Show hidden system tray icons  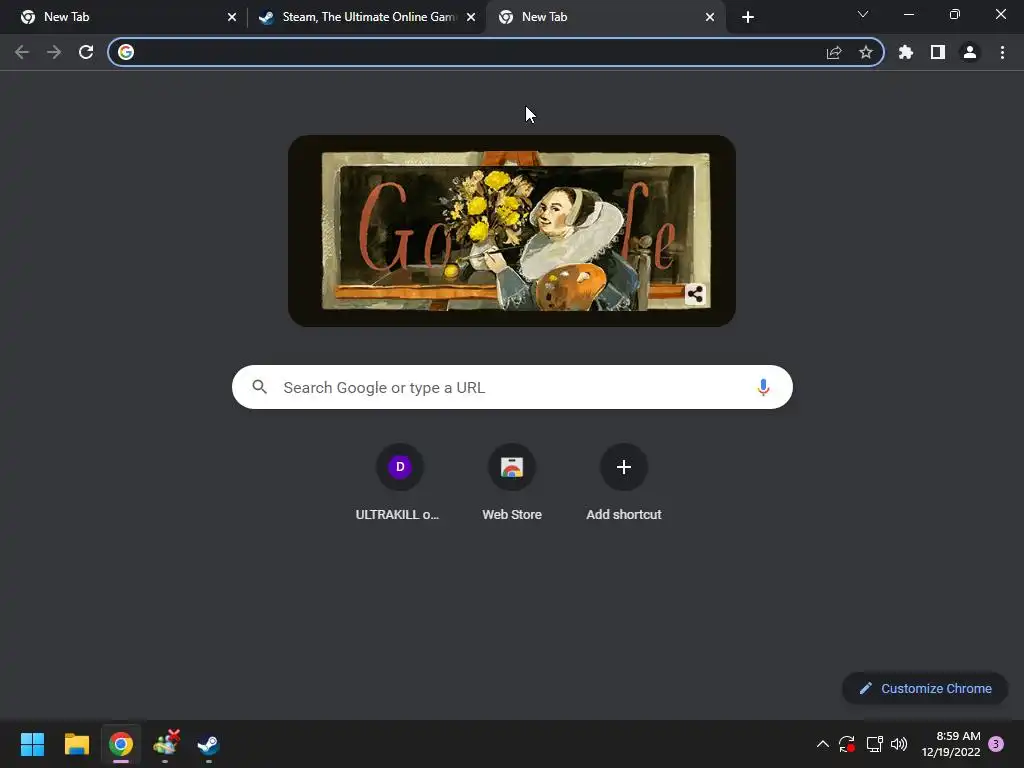(x=823, y=744)
